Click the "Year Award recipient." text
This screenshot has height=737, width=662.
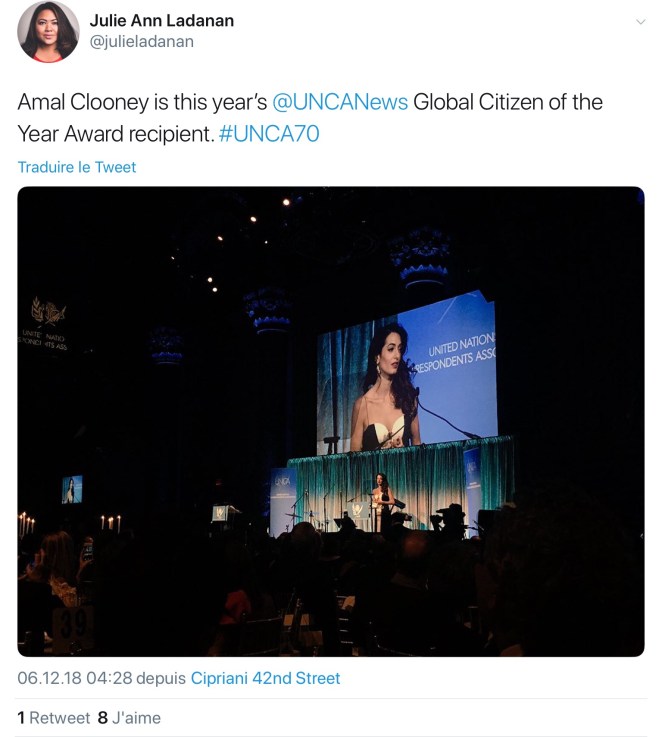click(x=115, y=134)
